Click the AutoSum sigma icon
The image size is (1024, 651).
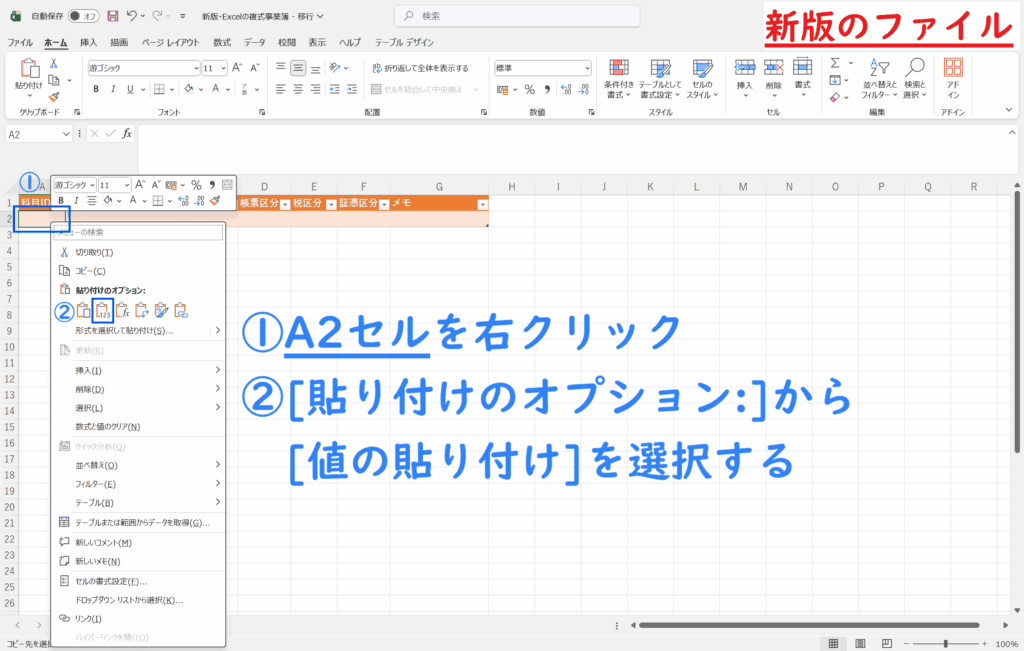click(x=835, y=63)
